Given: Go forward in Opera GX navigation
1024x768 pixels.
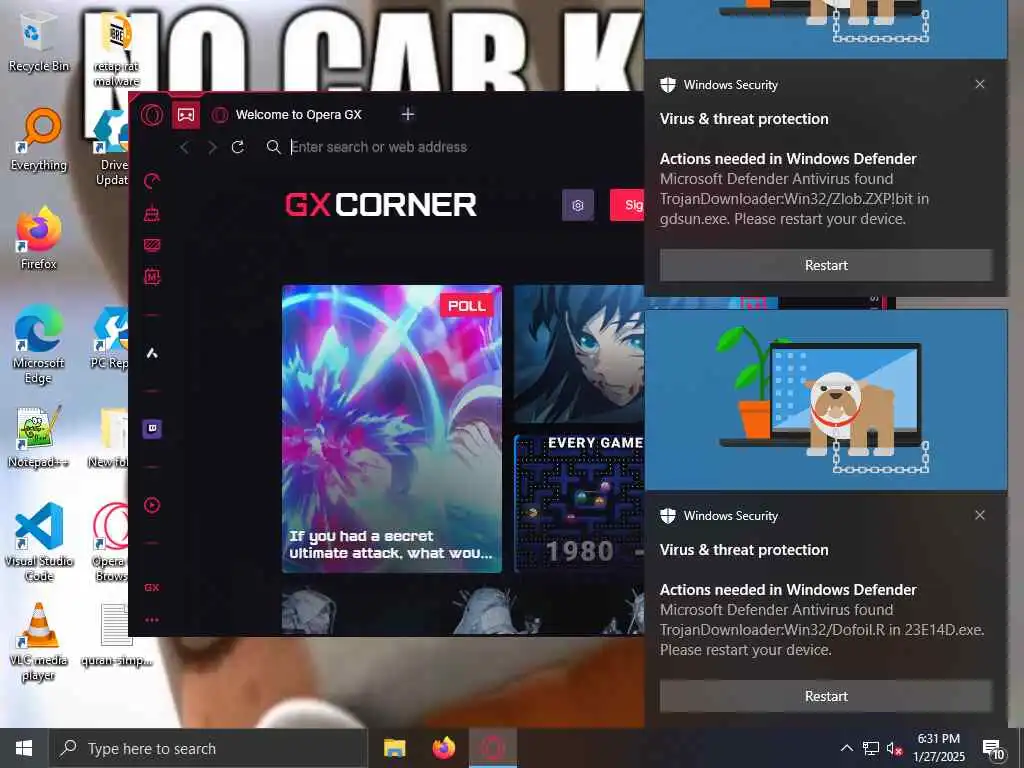Looking at the screenshot, I should pos(212,148).
